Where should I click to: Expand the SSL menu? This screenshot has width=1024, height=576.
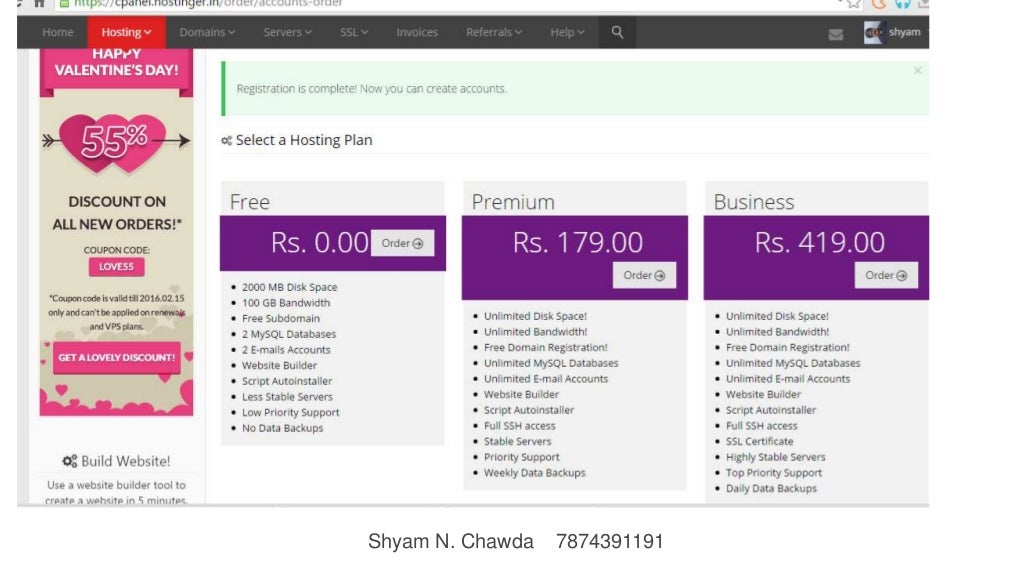(354, 32)
